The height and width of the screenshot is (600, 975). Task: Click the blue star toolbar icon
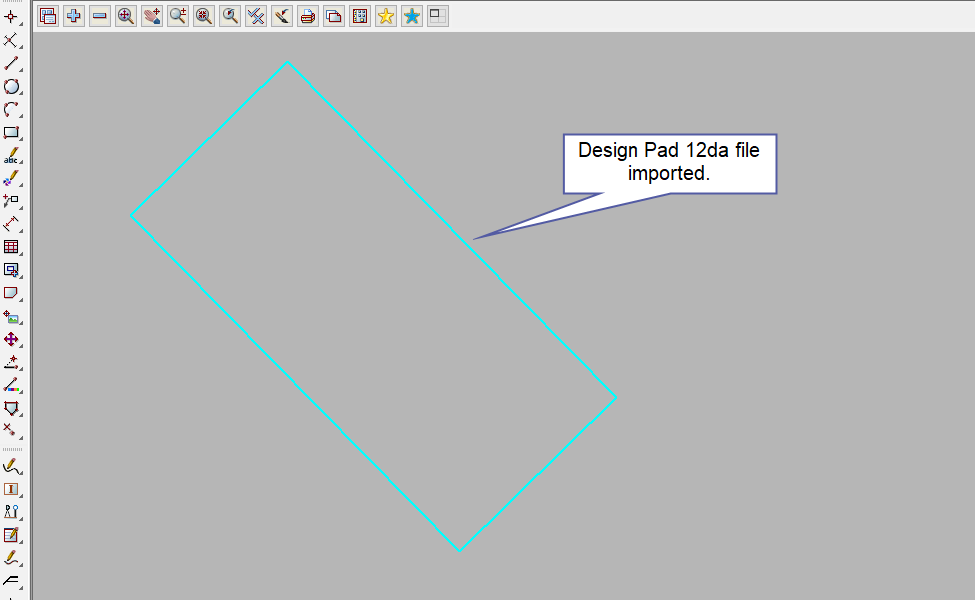tap(412, 16)
